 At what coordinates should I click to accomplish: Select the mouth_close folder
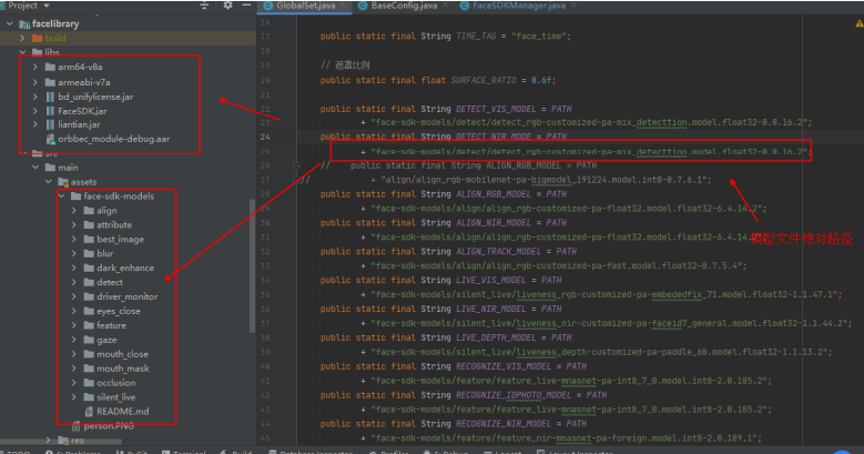click(x=122, y=354)
